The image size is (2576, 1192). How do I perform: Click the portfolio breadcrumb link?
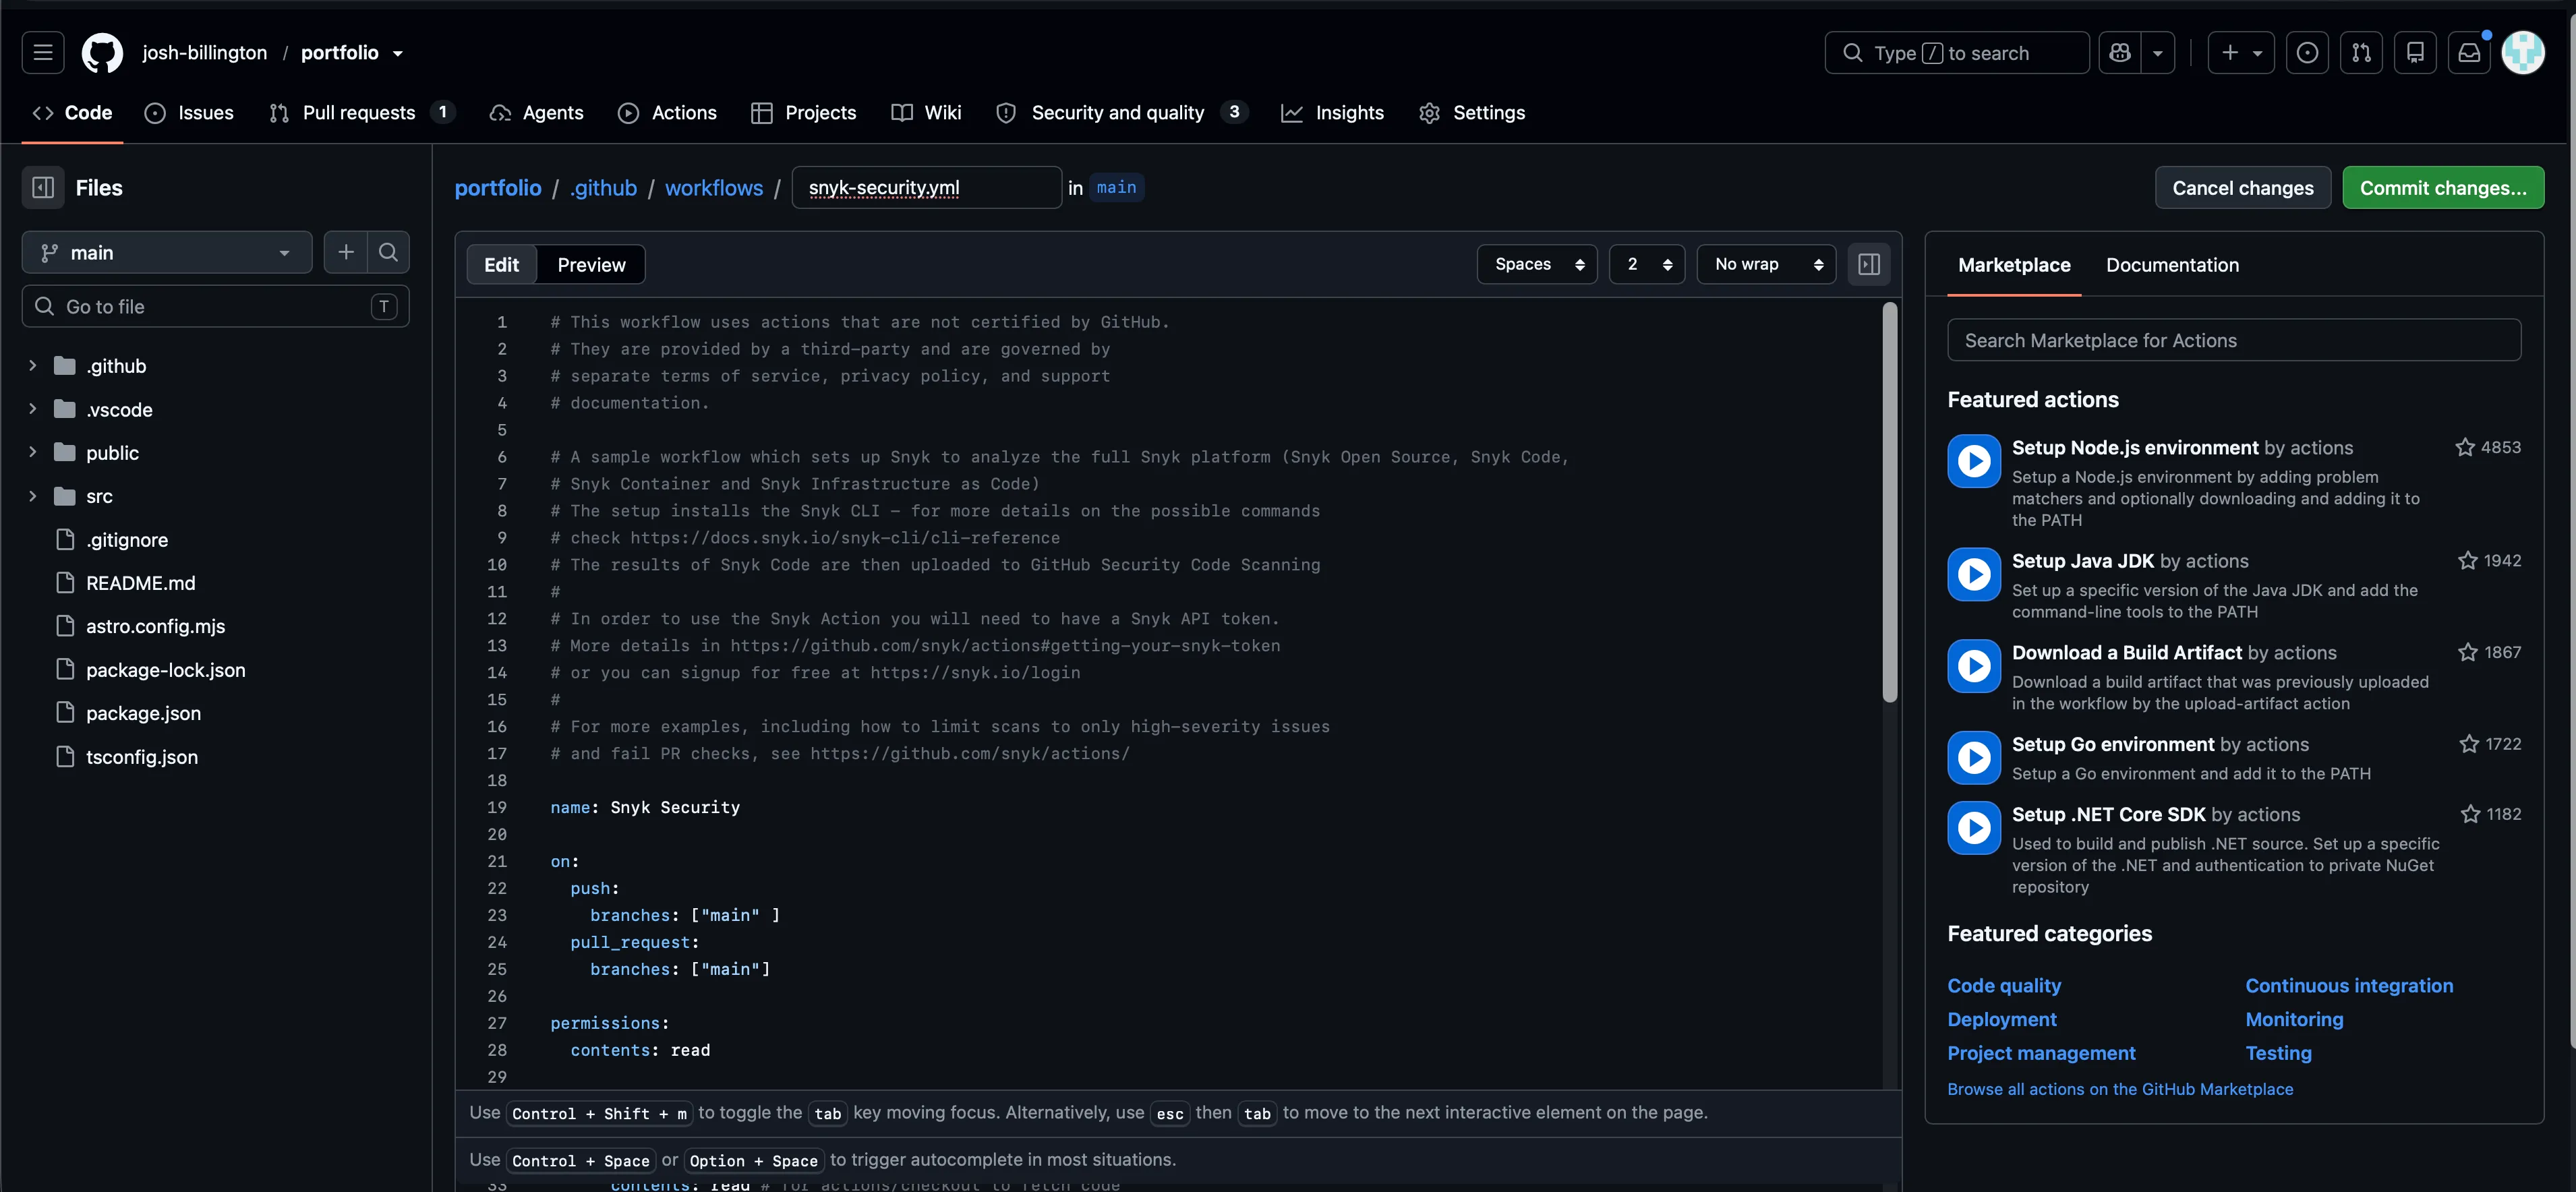coord(498,188)
